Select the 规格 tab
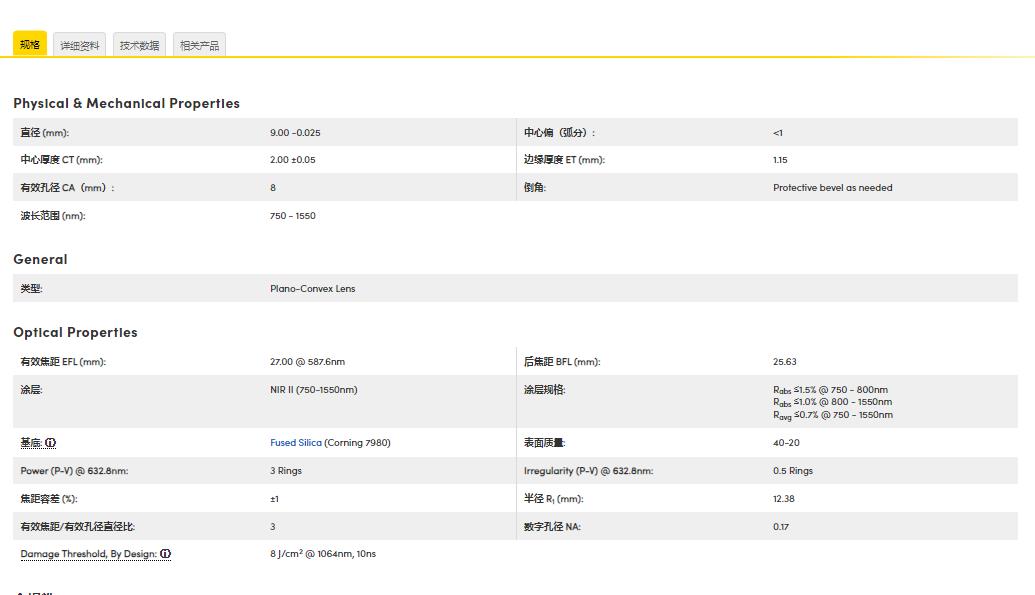Image resolution: width=1035 pixels, height=595 pixels. 30,45
